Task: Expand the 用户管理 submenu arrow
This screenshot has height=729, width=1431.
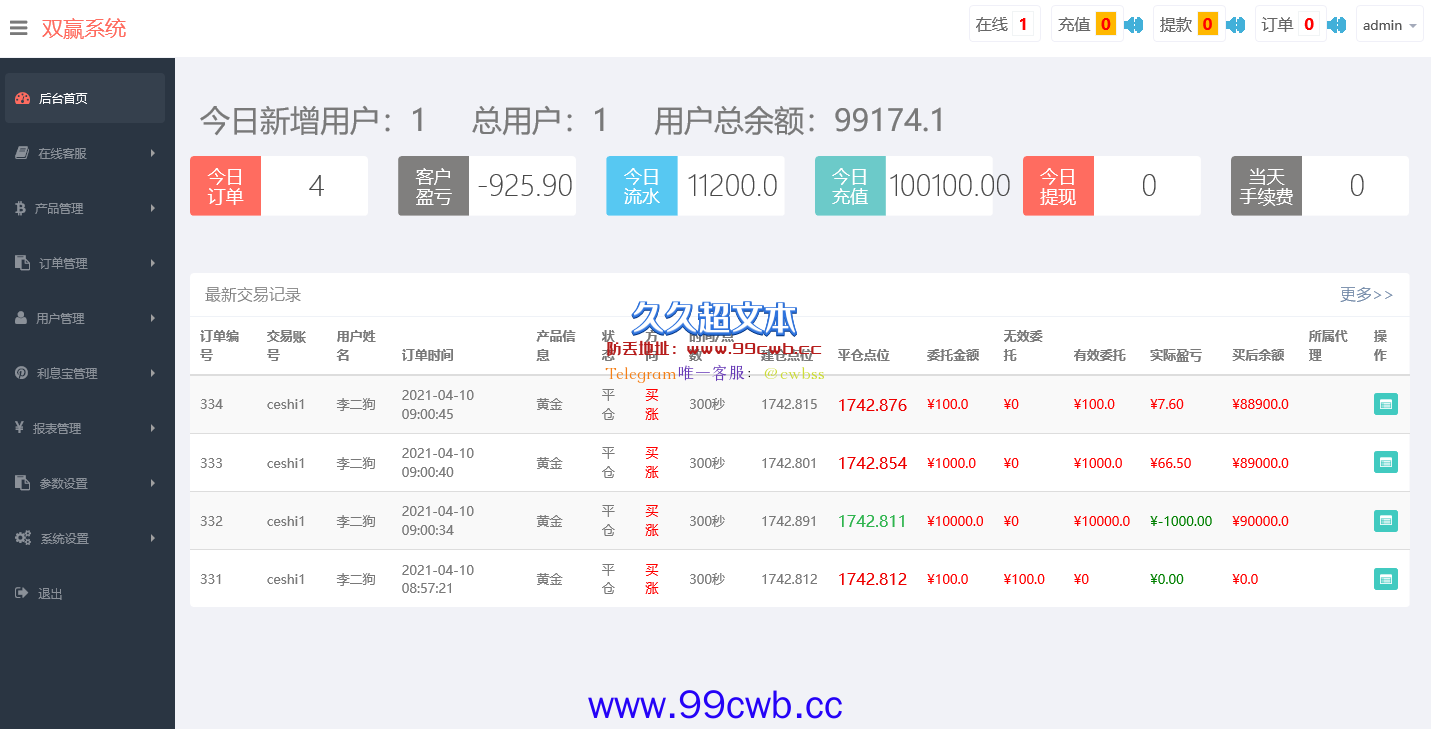Action: coord(153,318)
